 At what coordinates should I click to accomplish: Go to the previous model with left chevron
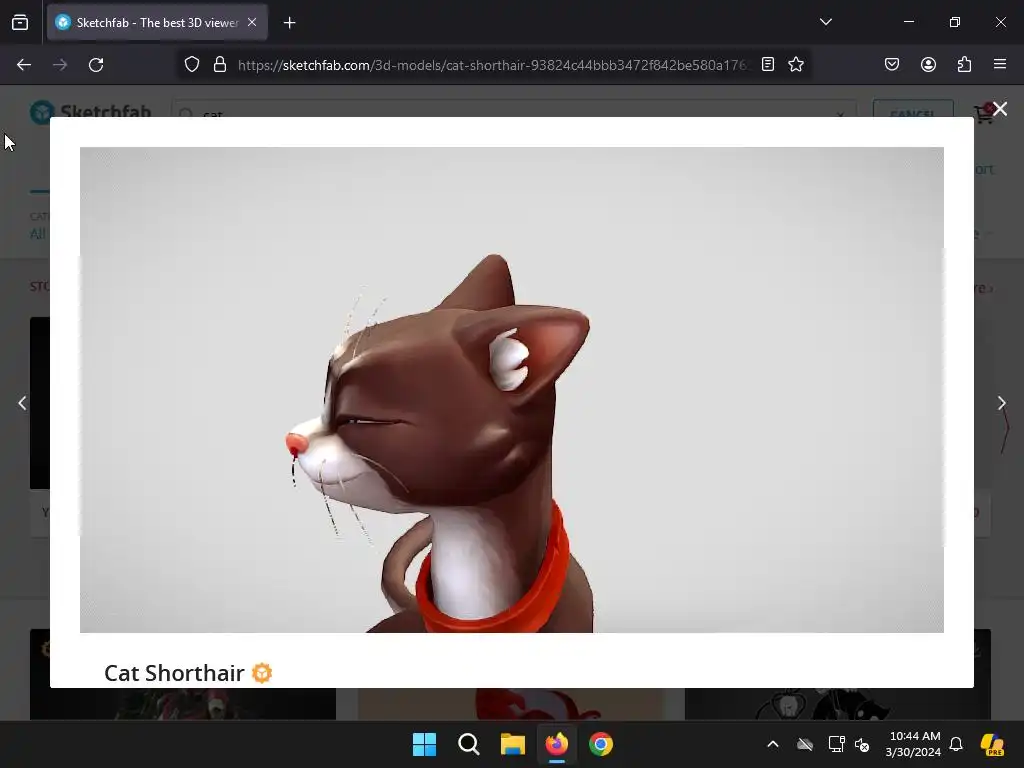pyautogui.click(x=22, y=404)
